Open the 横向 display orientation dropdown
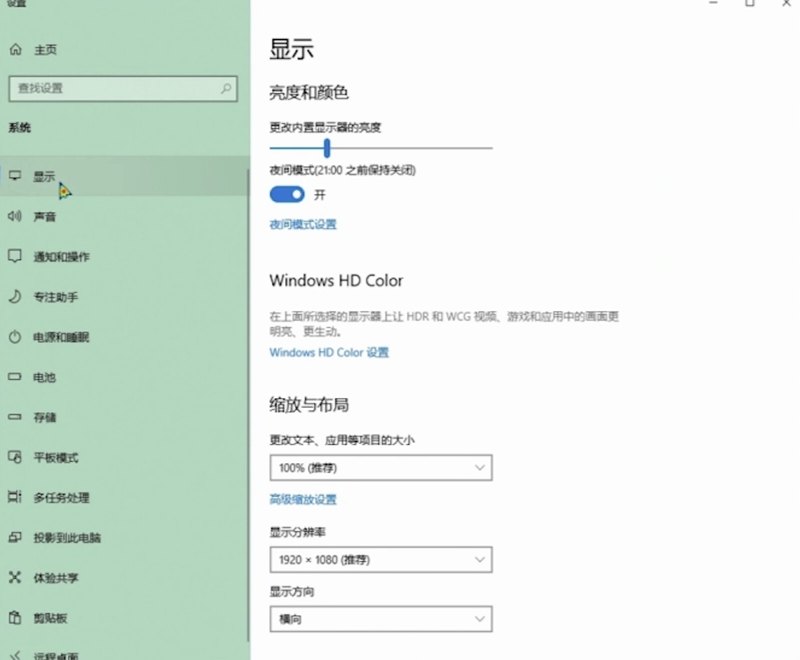800x660 pixels. pos(381,619)
